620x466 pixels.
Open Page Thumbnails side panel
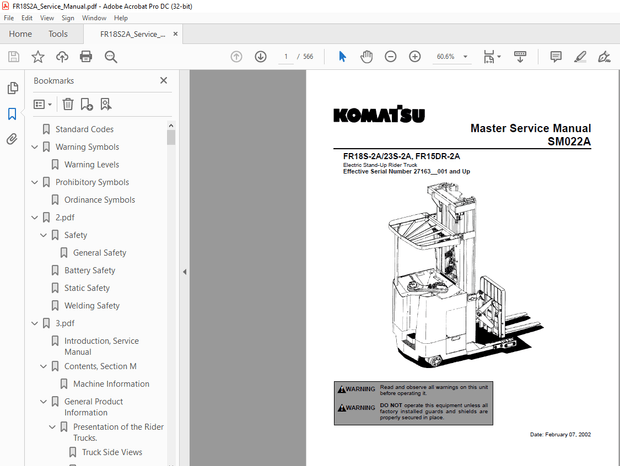pos(12,88)
